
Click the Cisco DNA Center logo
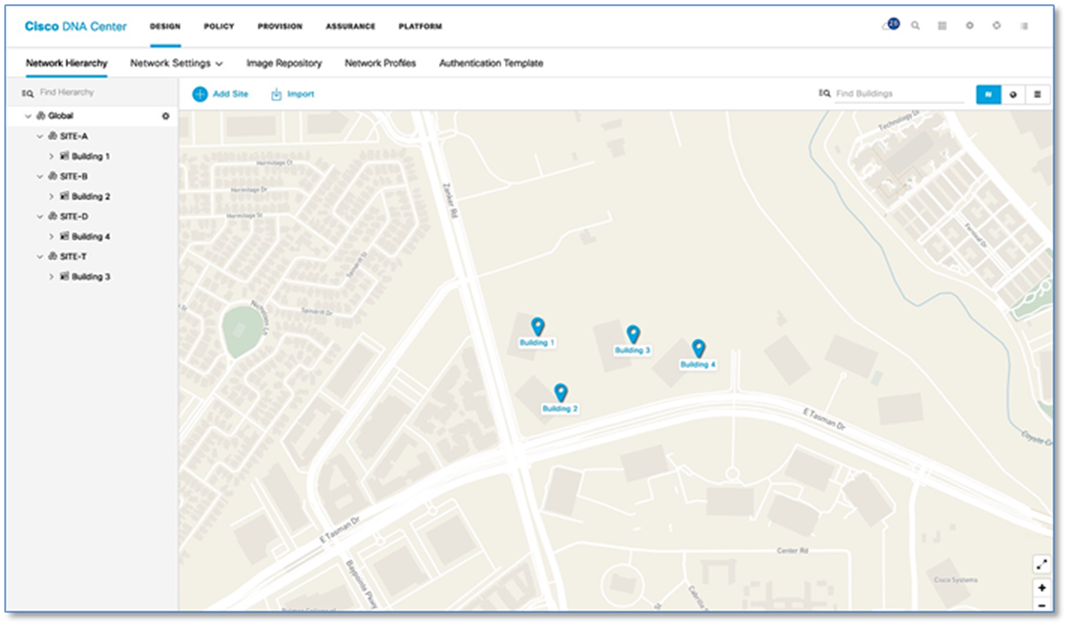(x=76, y=27)
